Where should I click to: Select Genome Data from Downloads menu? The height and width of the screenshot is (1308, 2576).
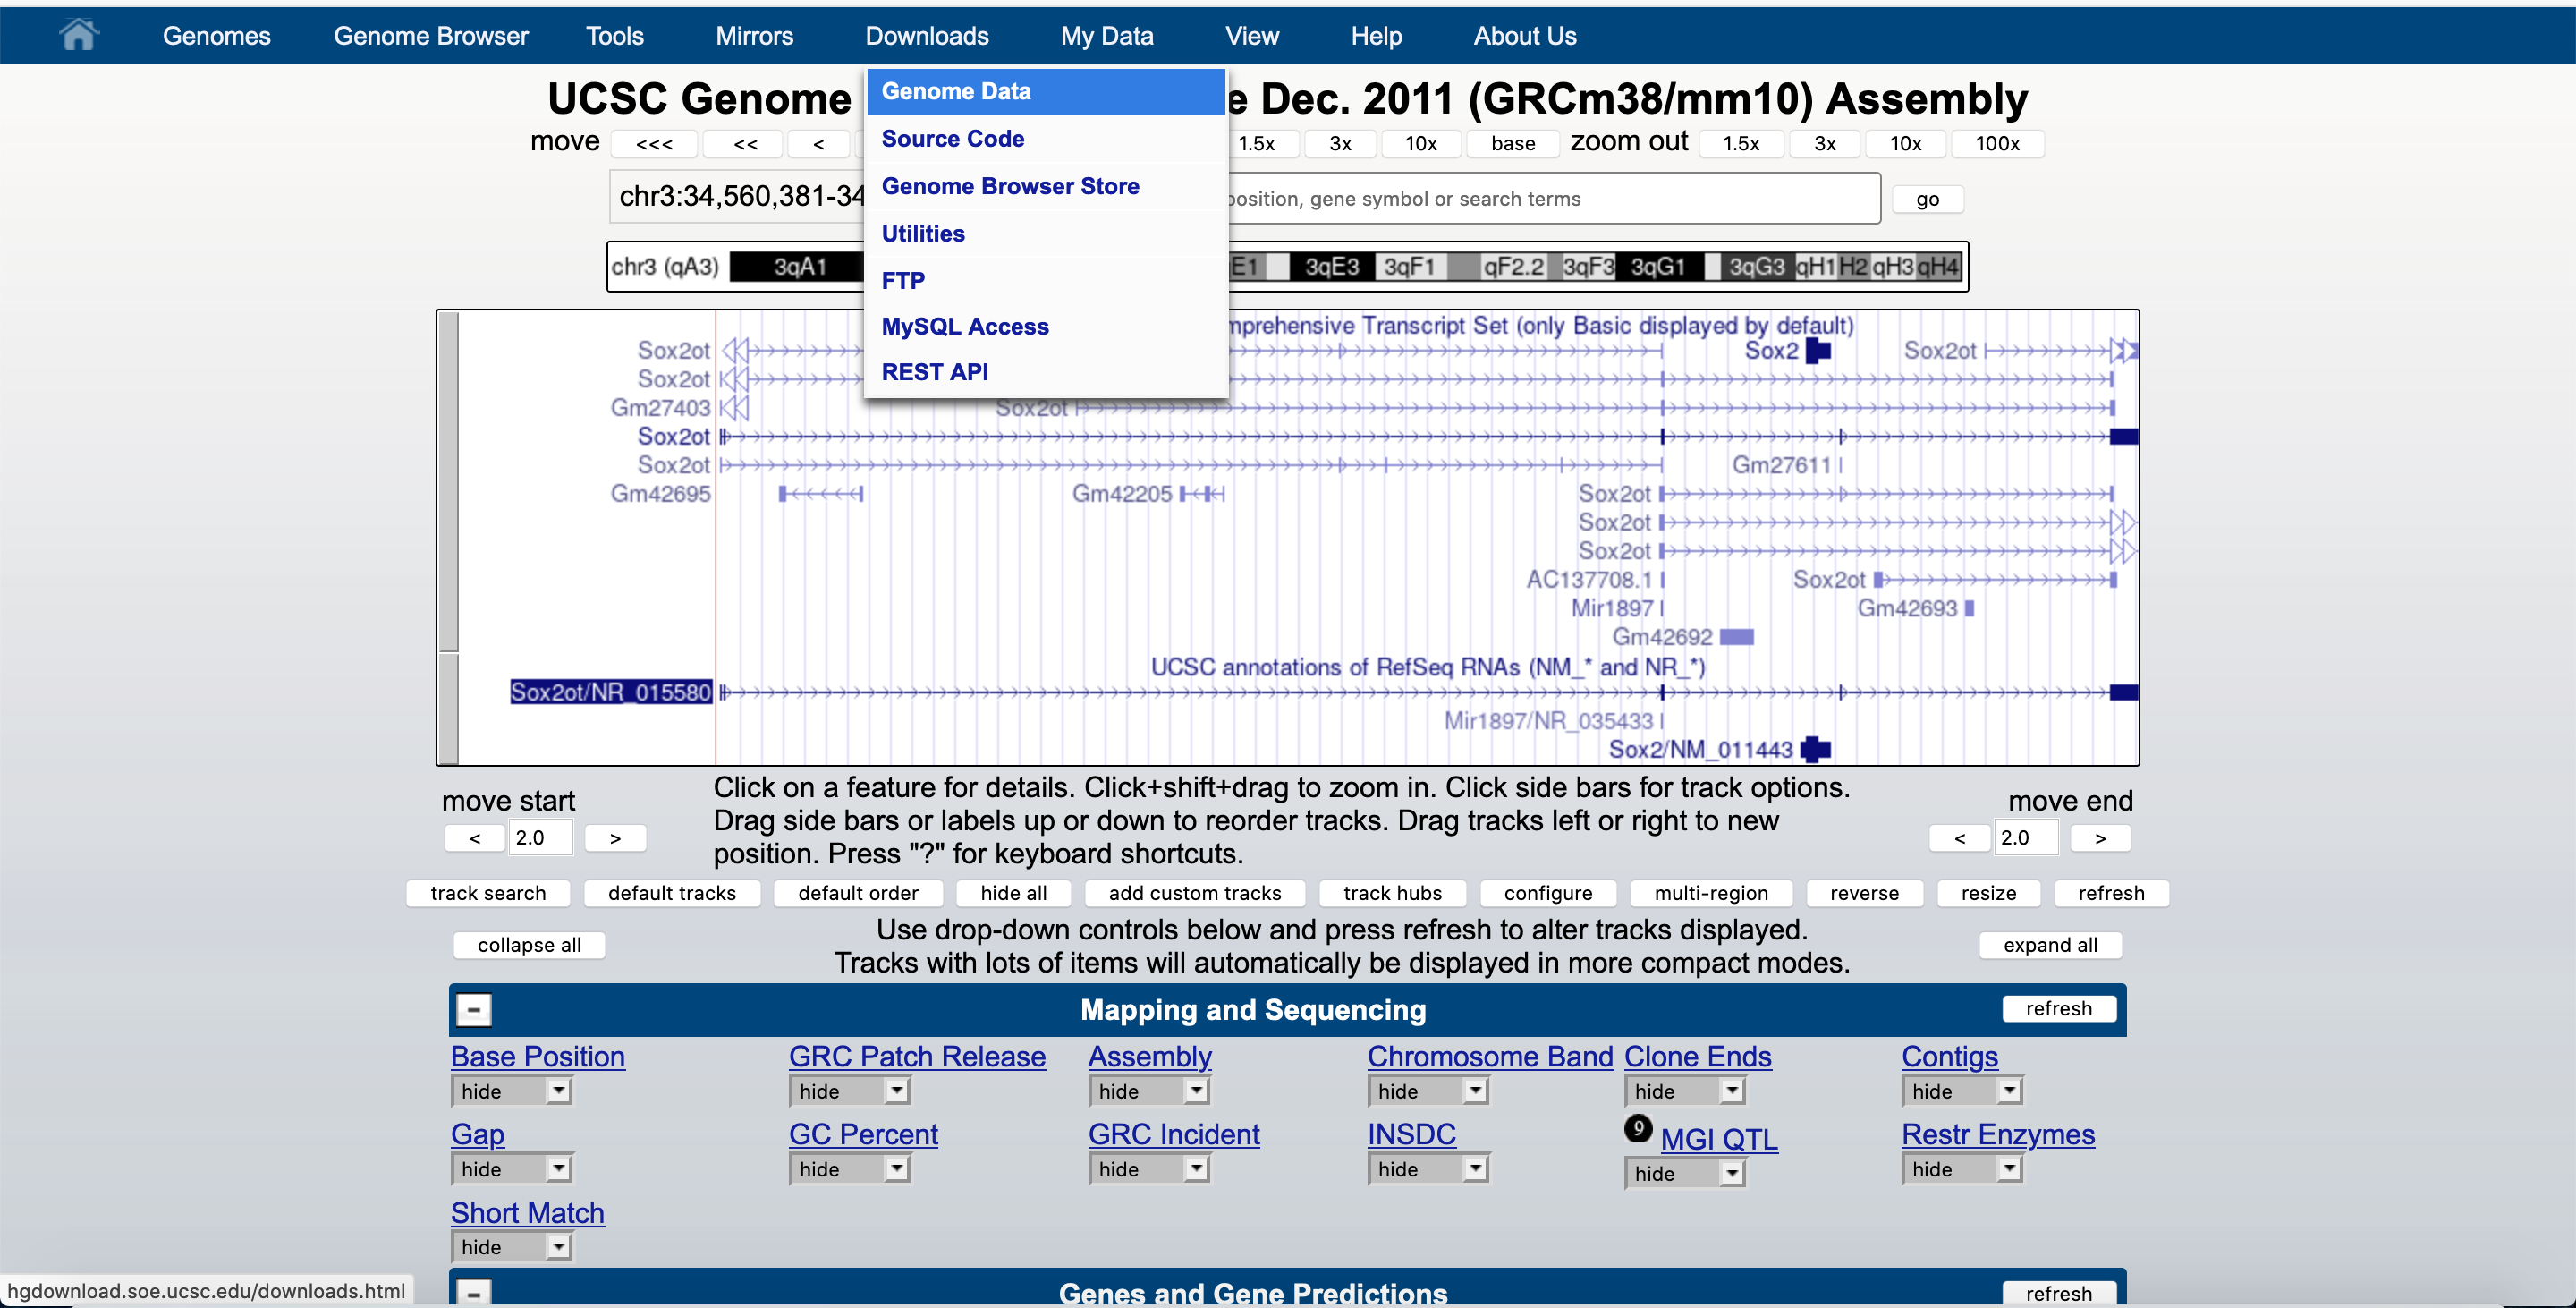(956, 91)
